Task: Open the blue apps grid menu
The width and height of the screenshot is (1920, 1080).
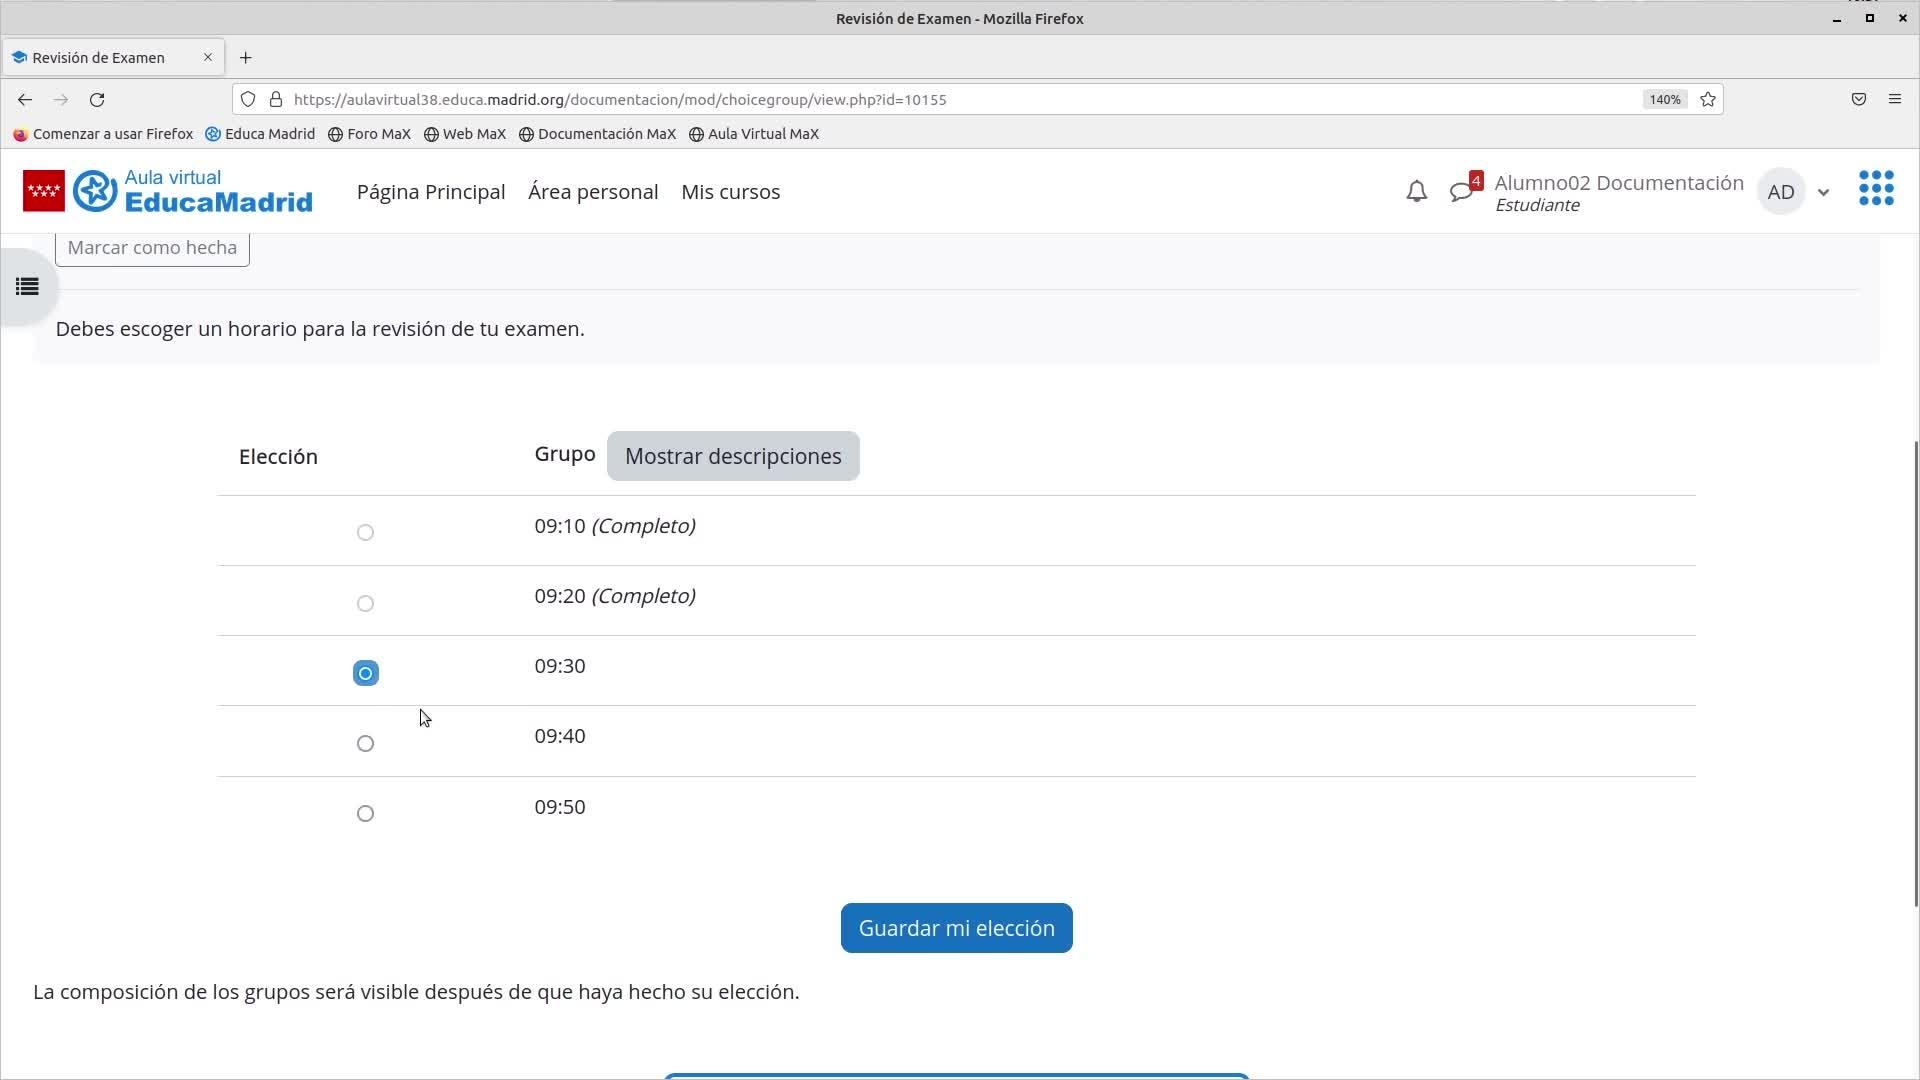Action: click(x=1876, y=189)
